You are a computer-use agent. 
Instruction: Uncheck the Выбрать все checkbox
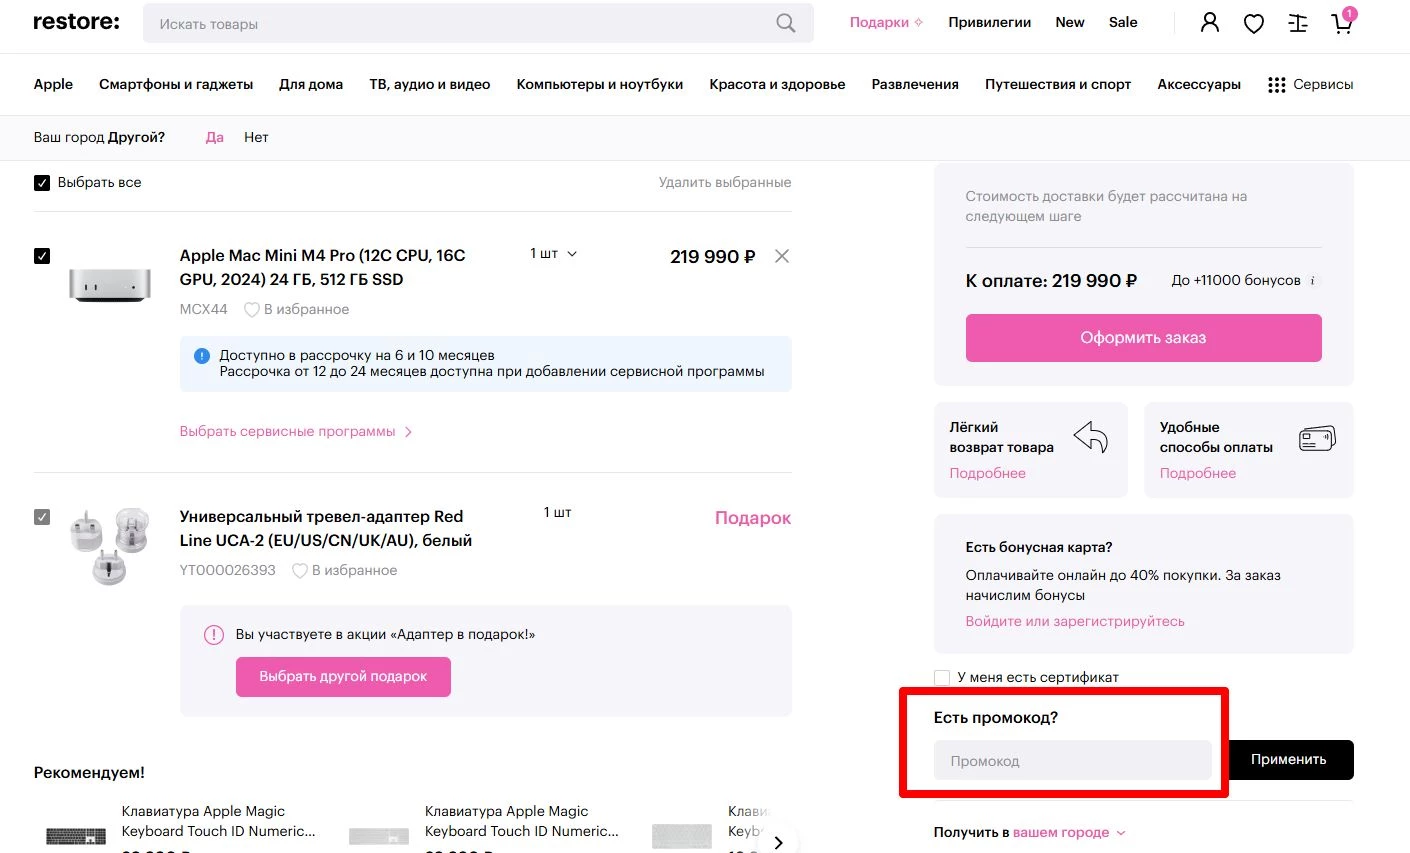point(42,182)
